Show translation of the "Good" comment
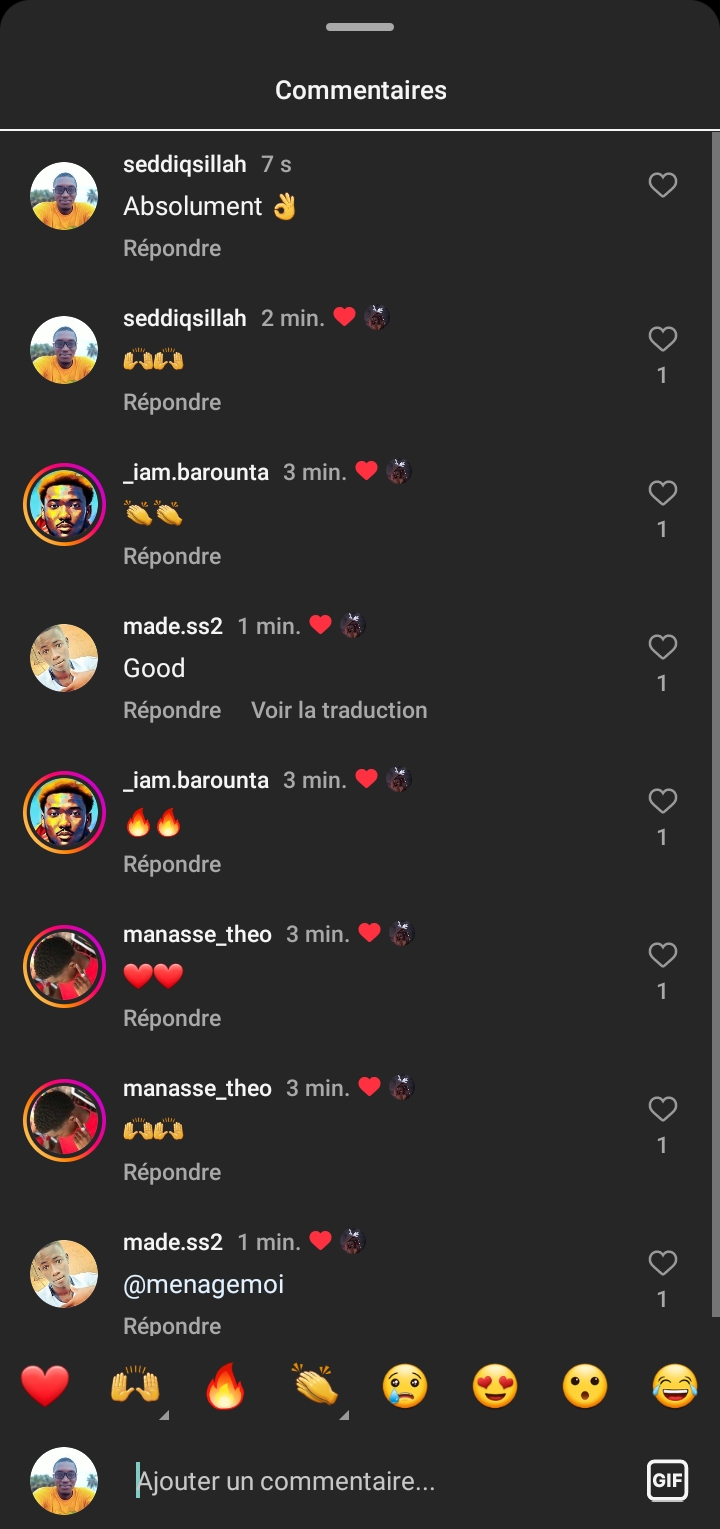The image size is (720, 1529). (339, 710)
